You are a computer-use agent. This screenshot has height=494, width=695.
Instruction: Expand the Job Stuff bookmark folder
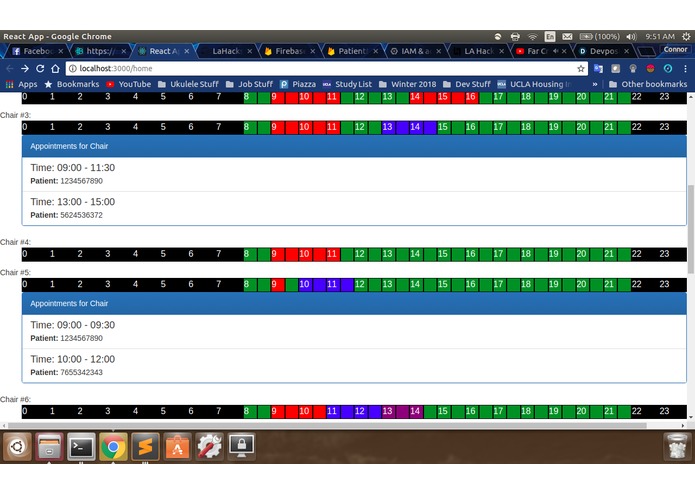point(249,84)
